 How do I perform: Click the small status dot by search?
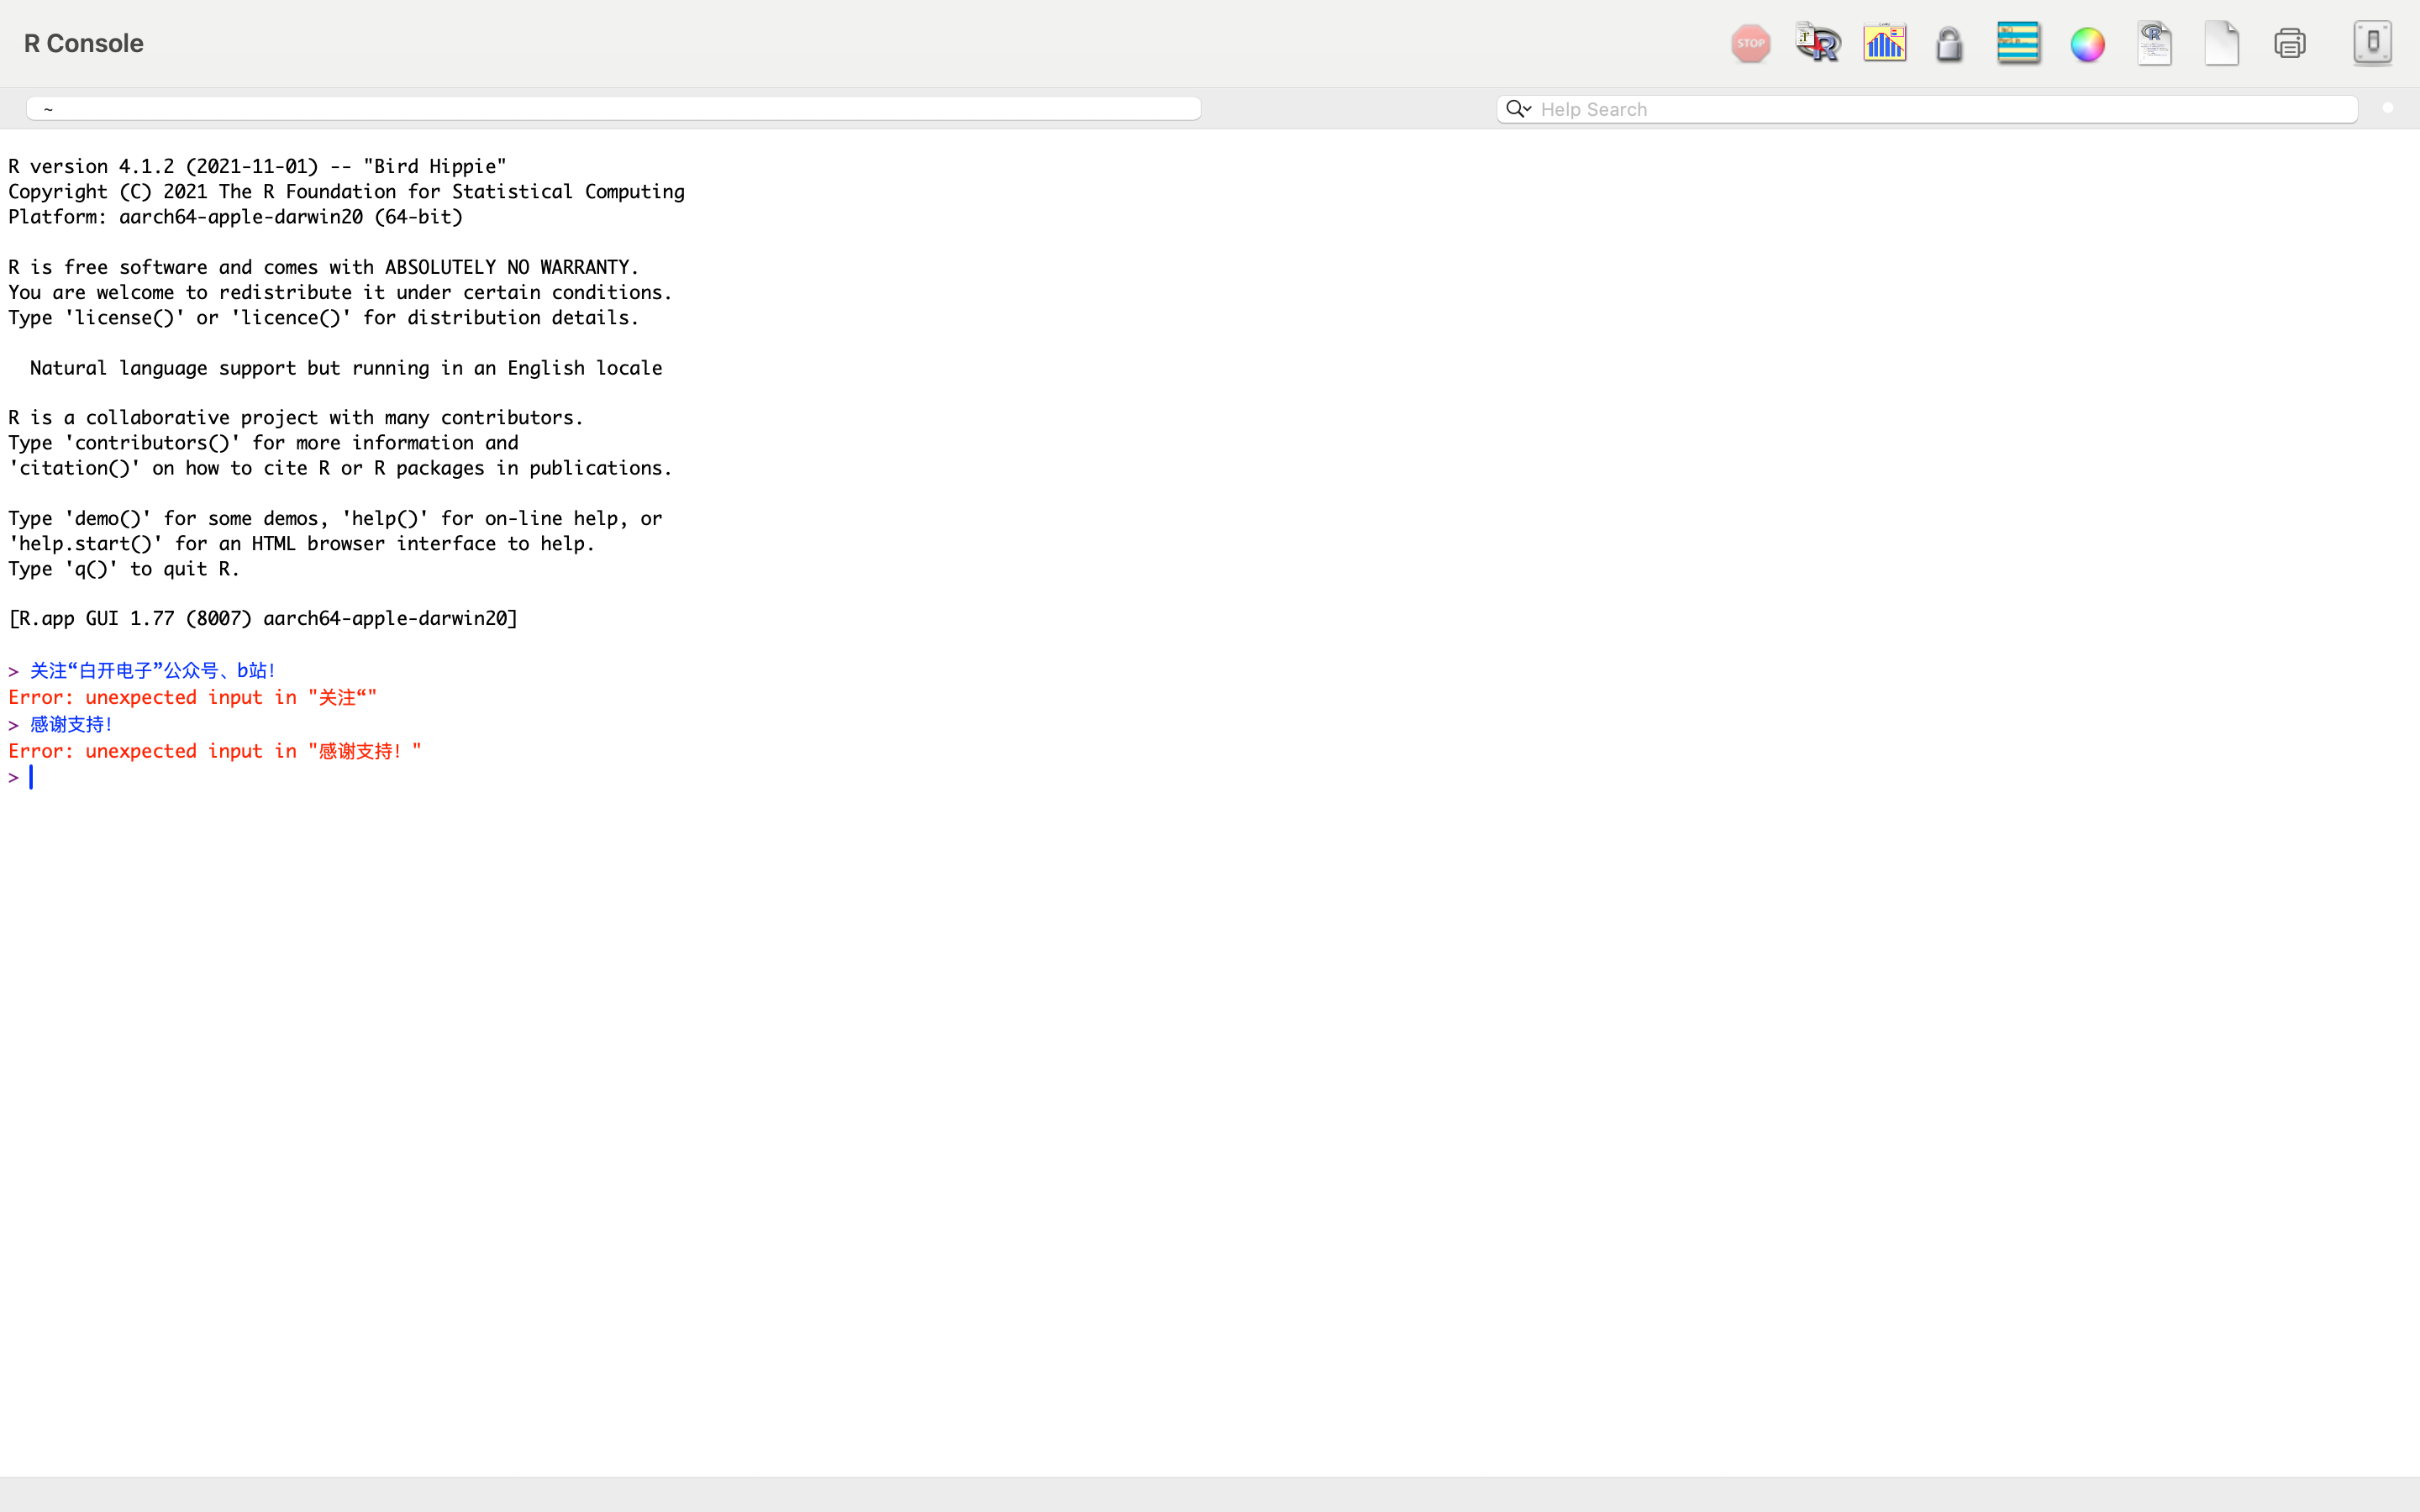[x=2388, y=108]
